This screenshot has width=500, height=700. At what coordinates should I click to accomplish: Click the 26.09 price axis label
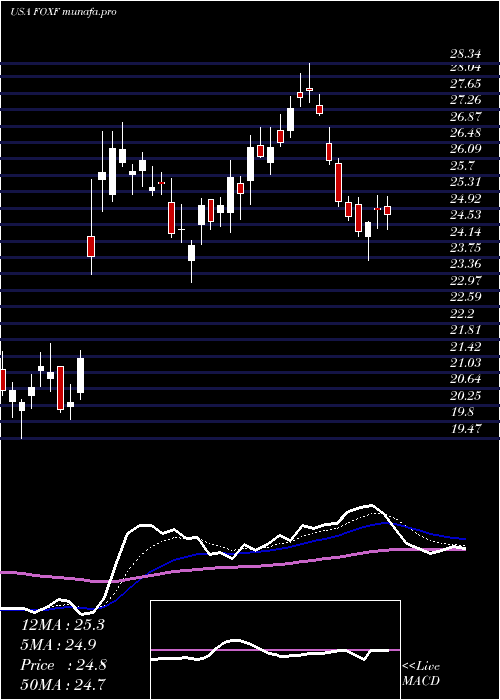(x=466, y=149)
